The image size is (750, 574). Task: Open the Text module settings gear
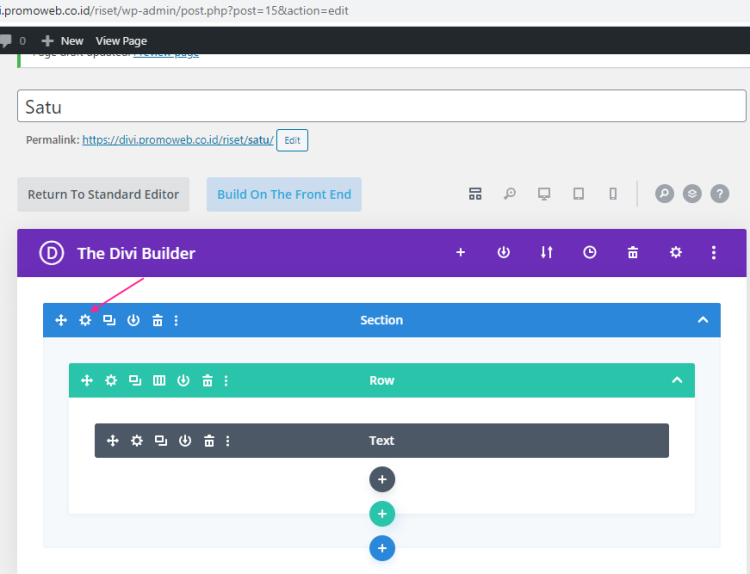point(137,441)
